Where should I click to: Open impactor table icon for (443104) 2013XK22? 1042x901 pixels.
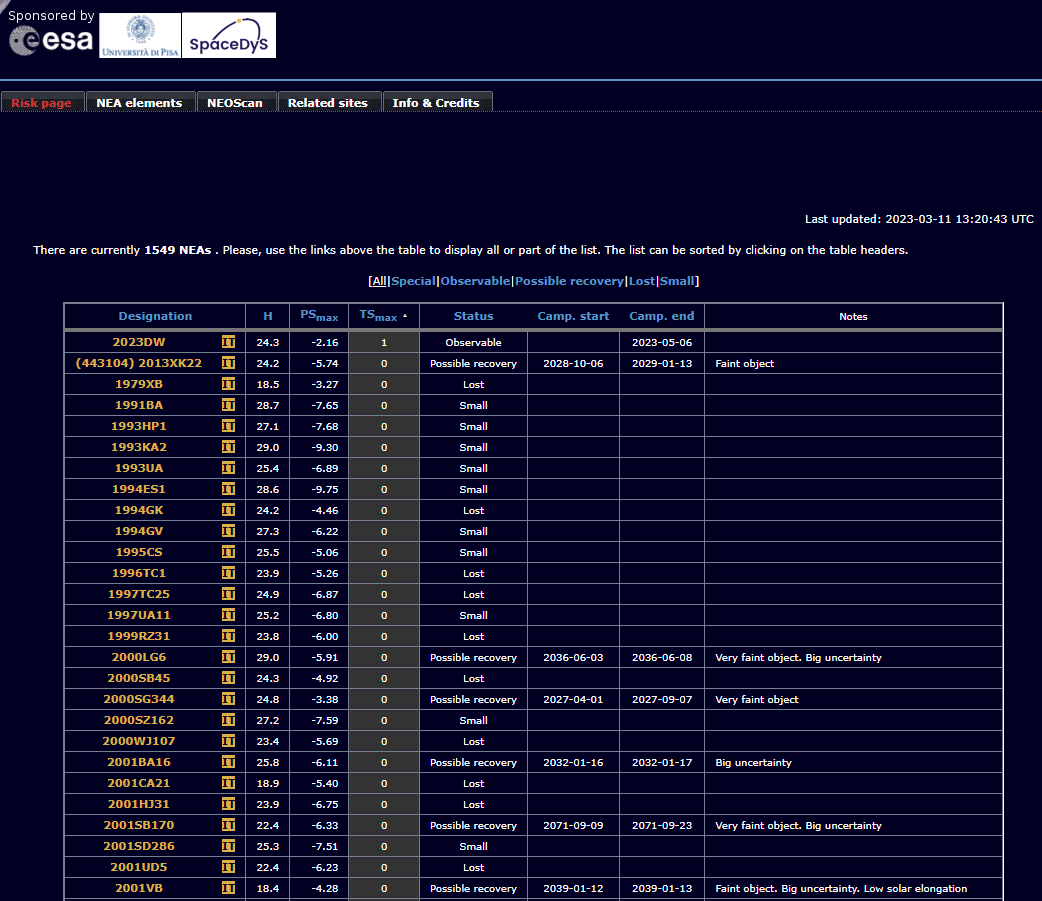(229, 363)
